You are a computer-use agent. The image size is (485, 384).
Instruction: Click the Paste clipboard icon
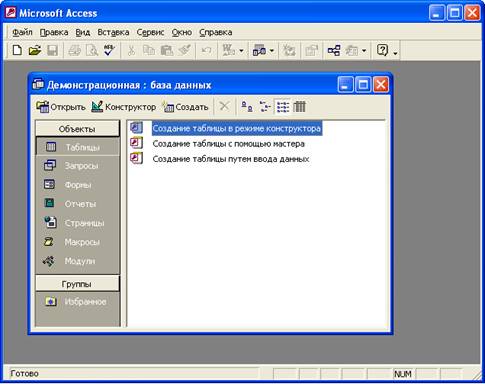click(167, 50)
